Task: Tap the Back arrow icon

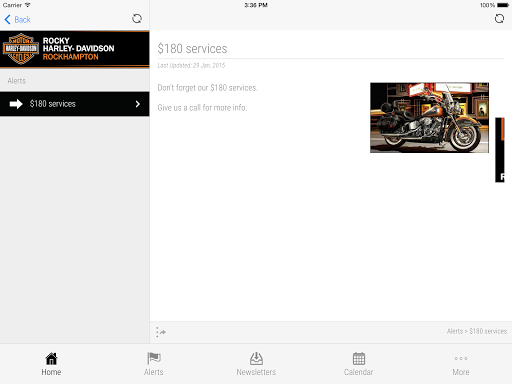Action: [x=7, y=19]
